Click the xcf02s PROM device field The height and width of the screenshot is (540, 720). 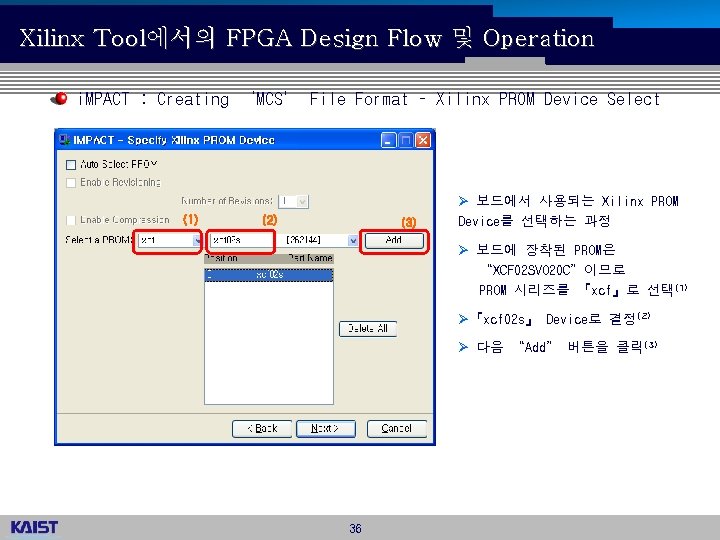pyautogui.click(x=241, y=240)
